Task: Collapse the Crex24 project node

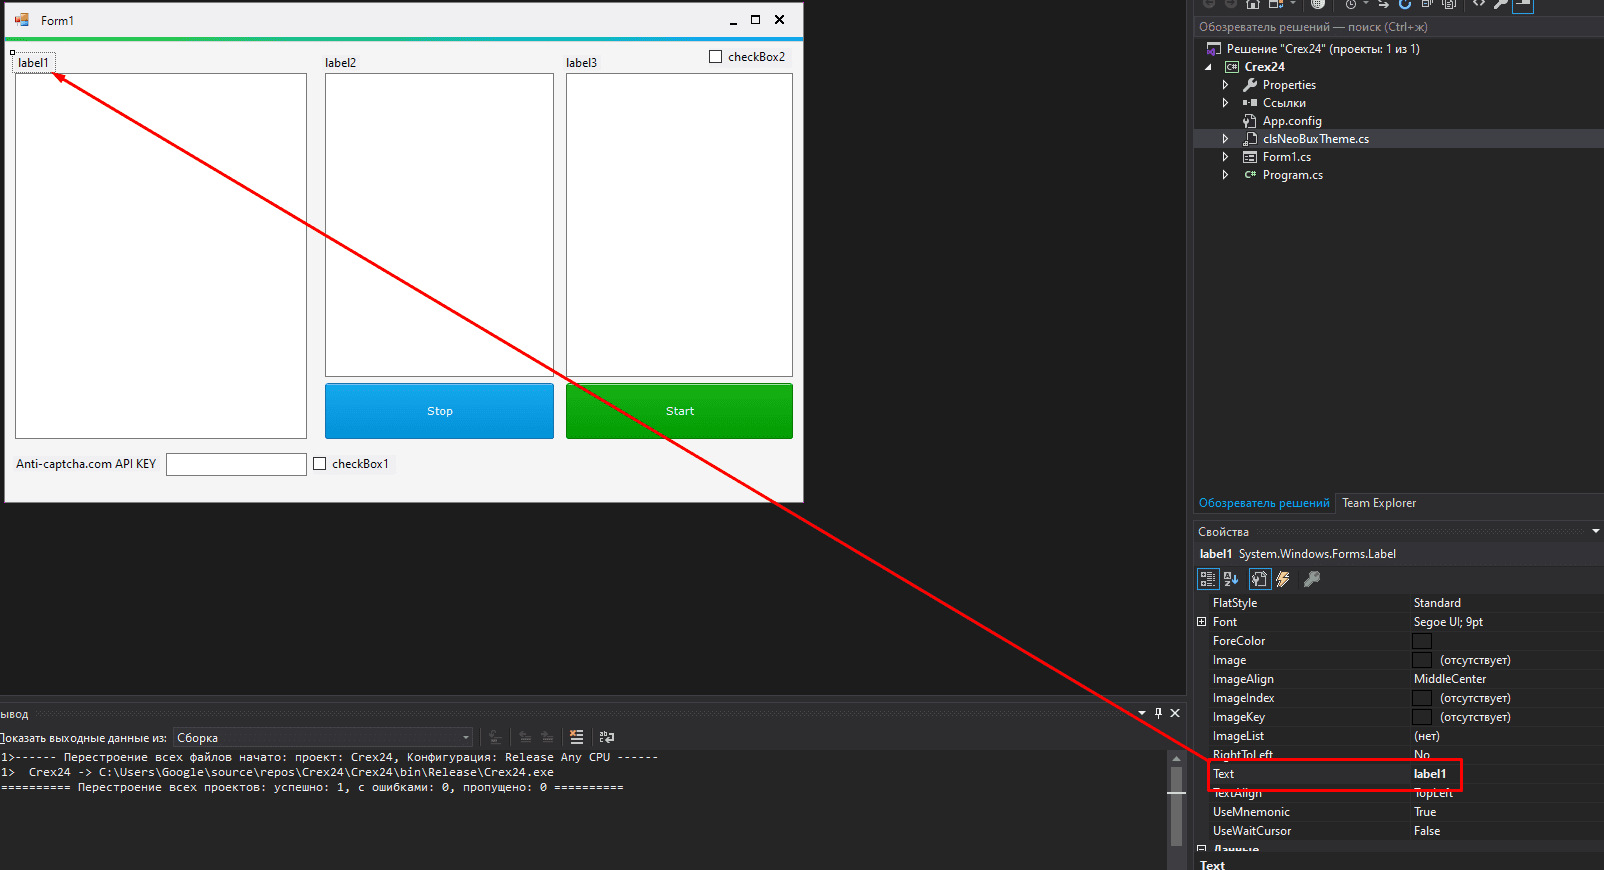Action: tap(1208, 67)
